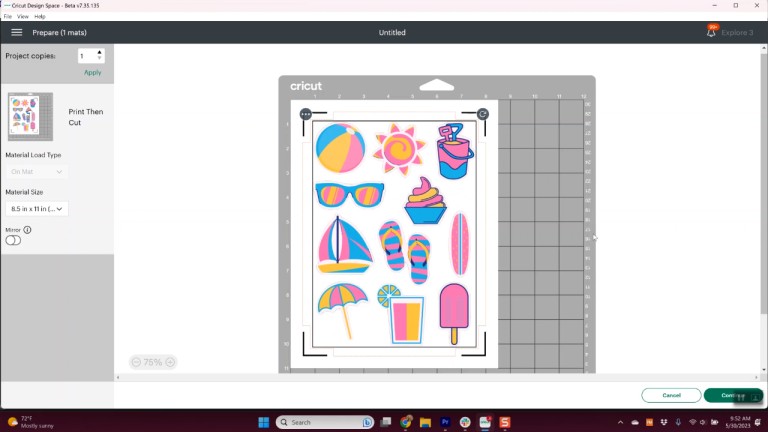Screen dimensions: 768x432
Task: Click the rotate icon on the mat
Action: point(482,114)
